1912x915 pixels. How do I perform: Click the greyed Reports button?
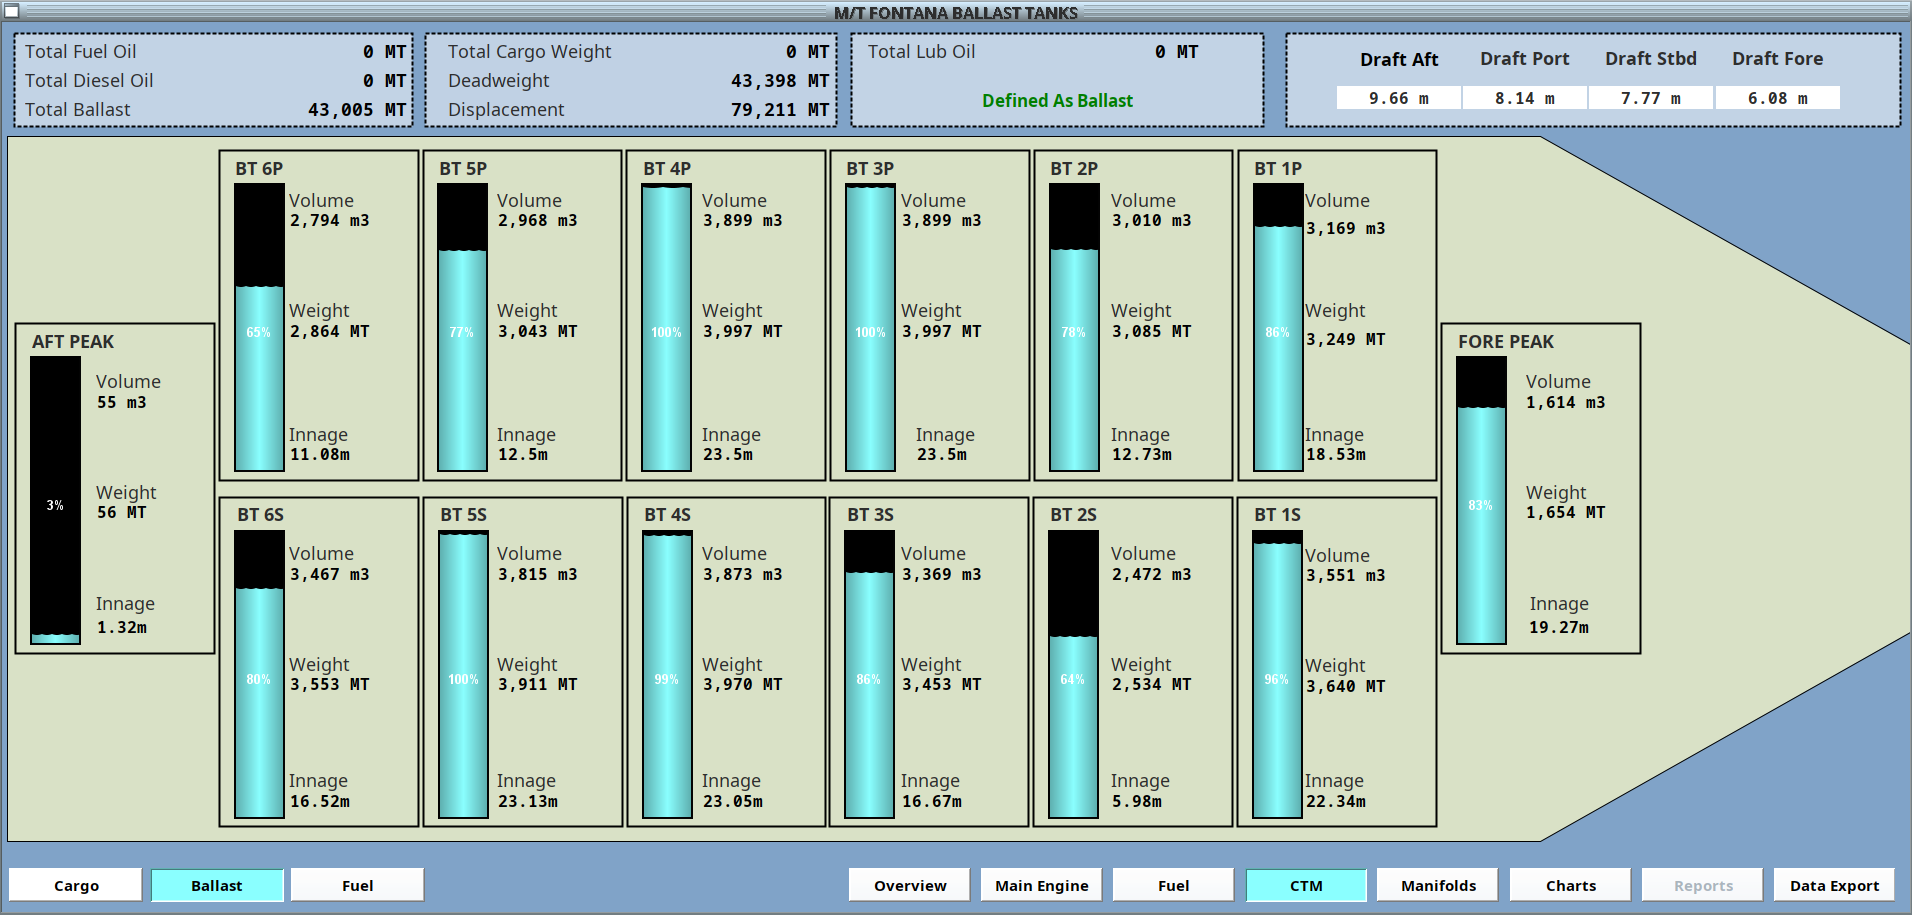coord(1703,885)
